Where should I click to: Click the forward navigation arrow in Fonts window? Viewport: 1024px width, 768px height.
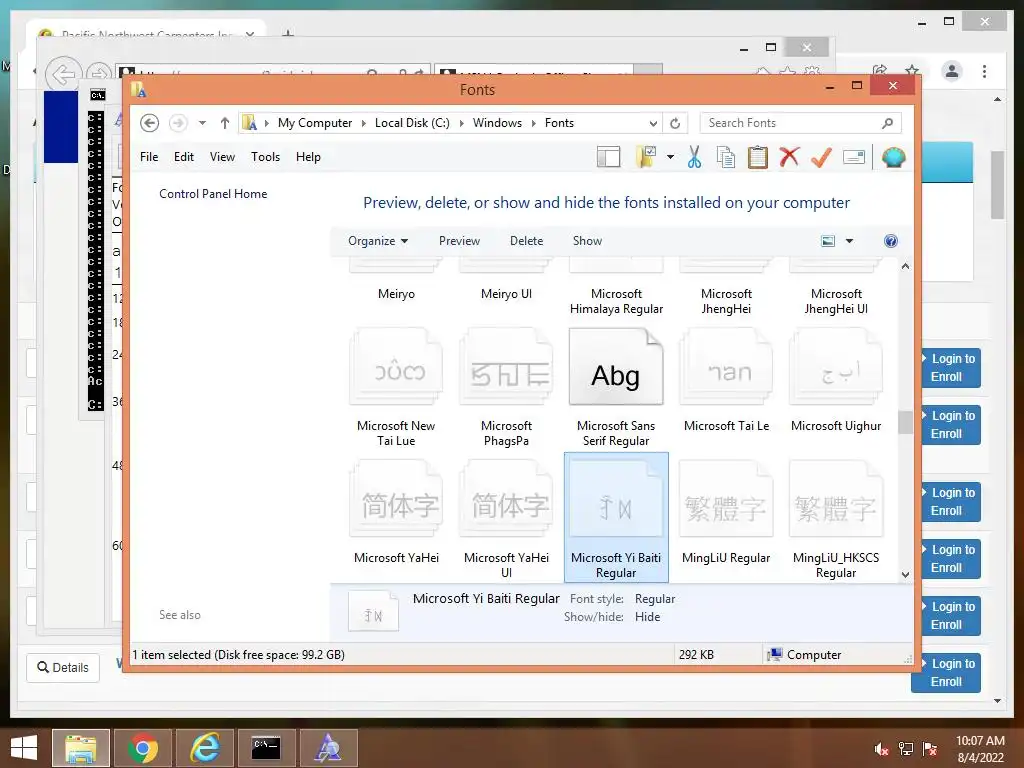coord(178,123)
